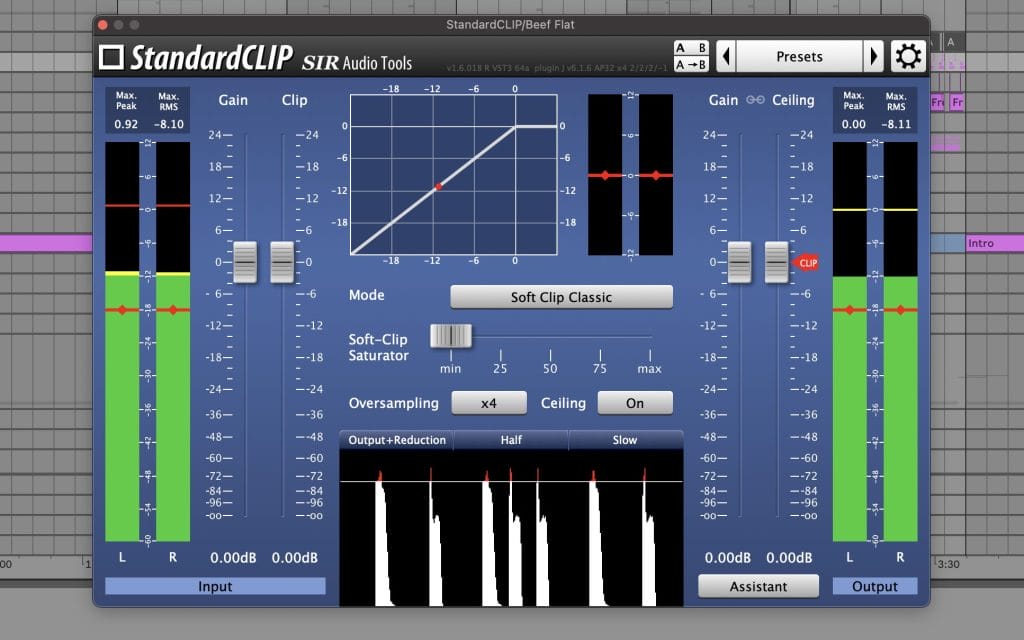The image size is (1024, 640).
Task: Toggle the Ceiling On button
Action: point(635,403)
